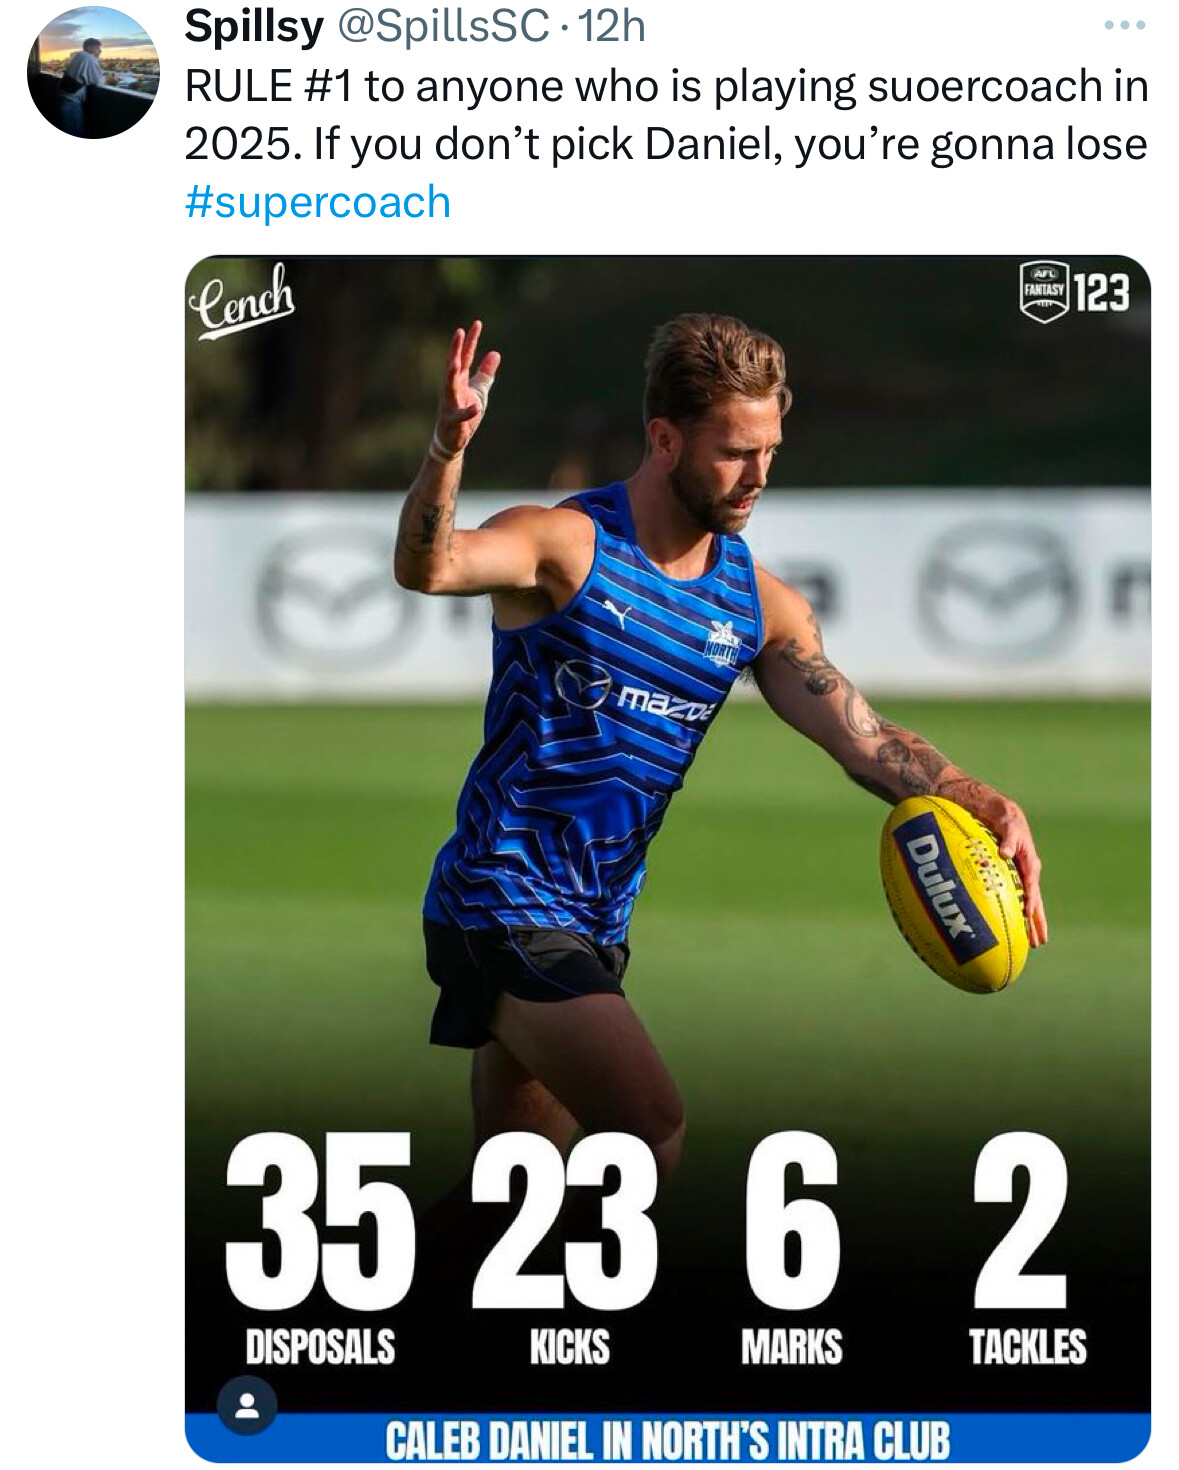
Task: Click the 35 disposals stat number
Action: pos(319,1220)
